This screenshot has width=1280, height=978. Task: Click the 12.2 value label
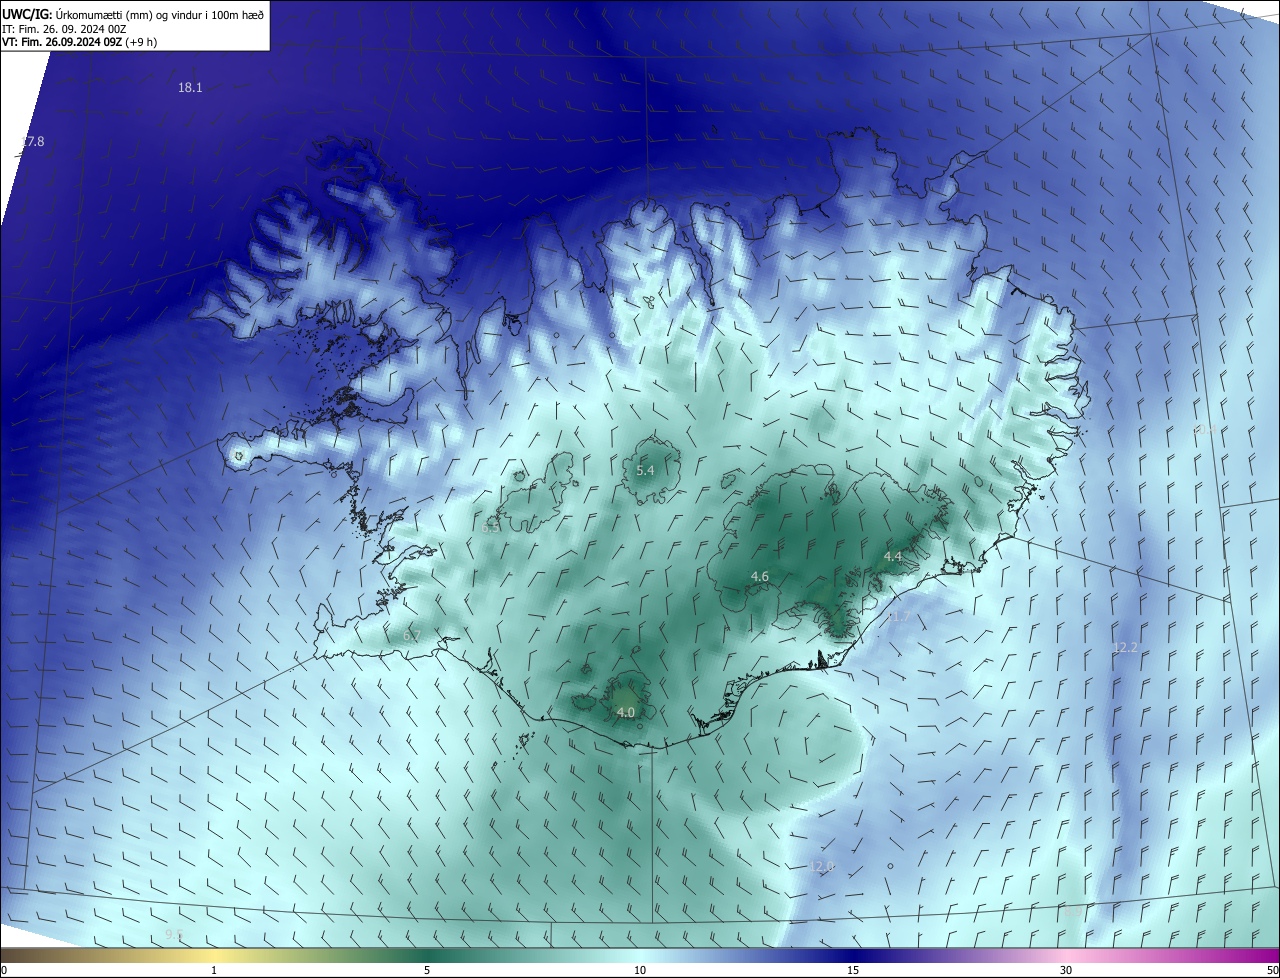tap(1125, 648)
